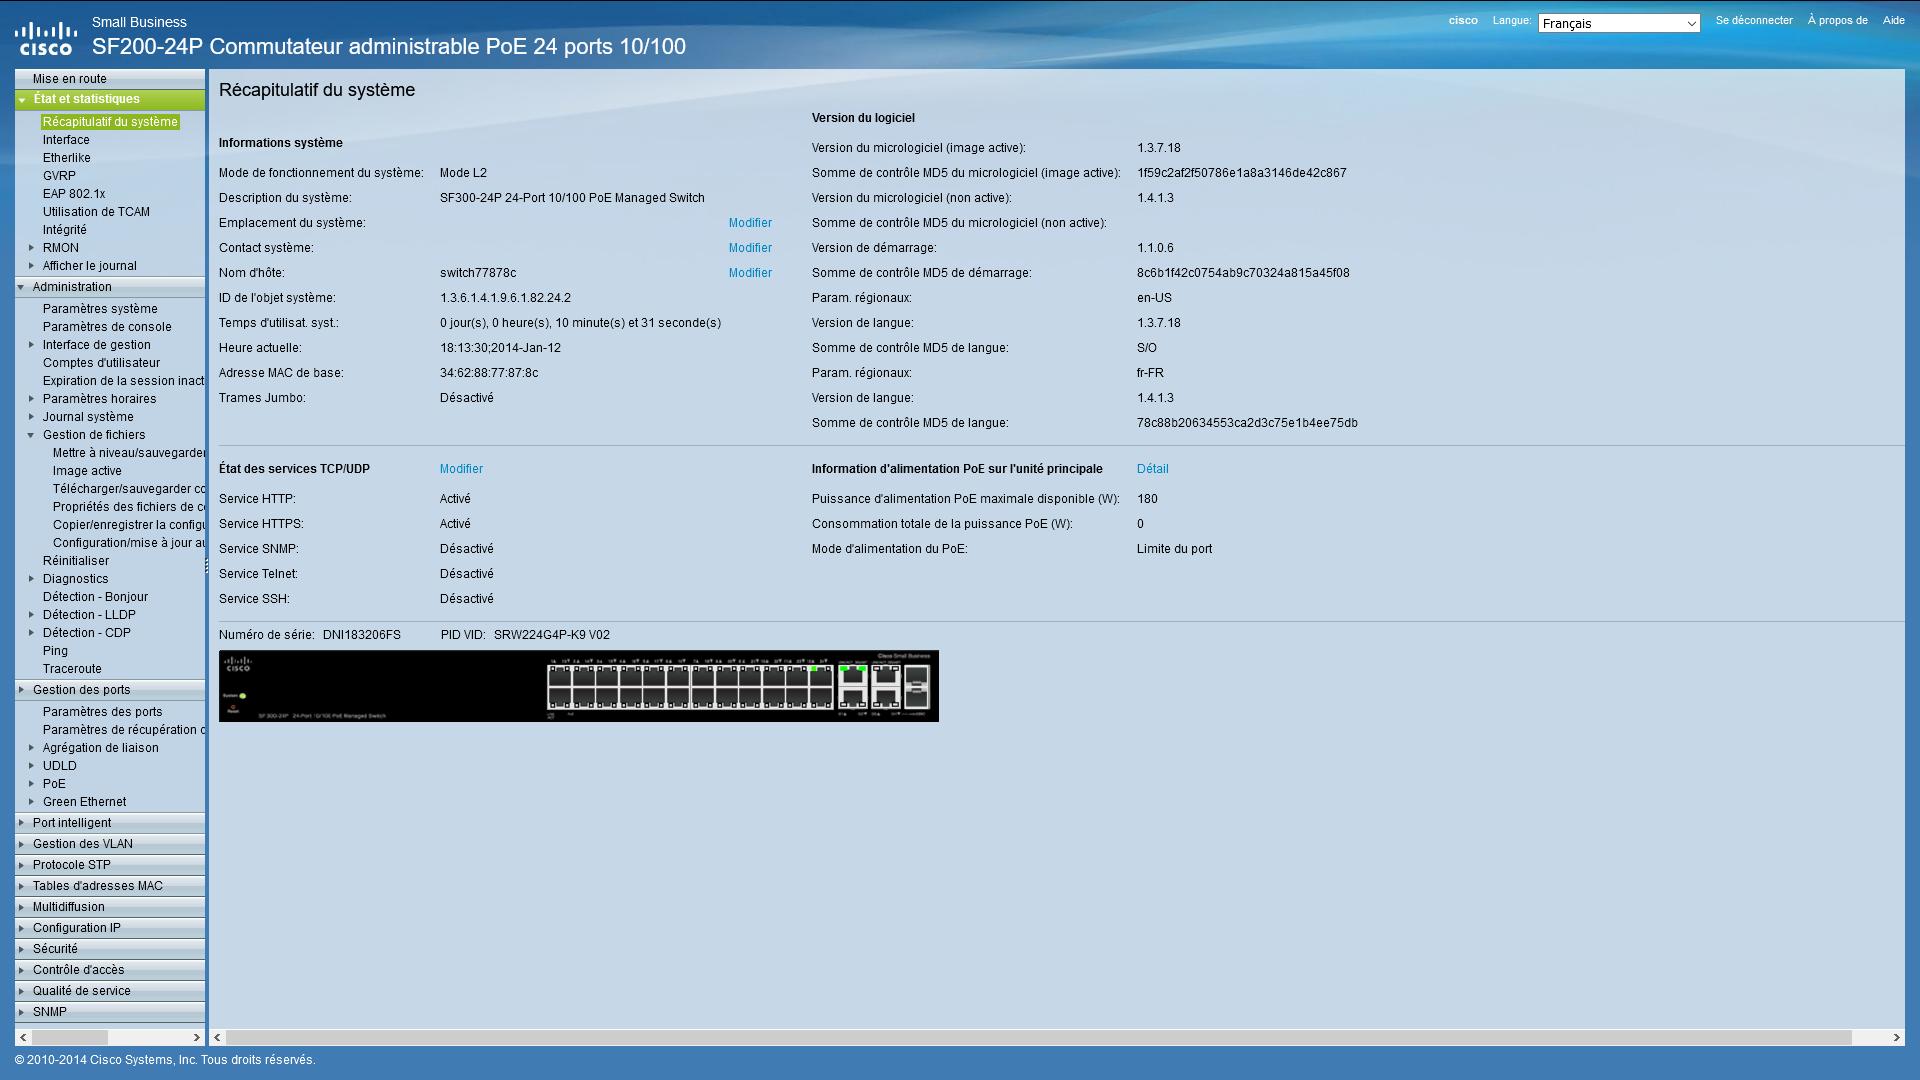Click Modifier for Contact système
The image size is (1920, 1080).
[750, 248]
